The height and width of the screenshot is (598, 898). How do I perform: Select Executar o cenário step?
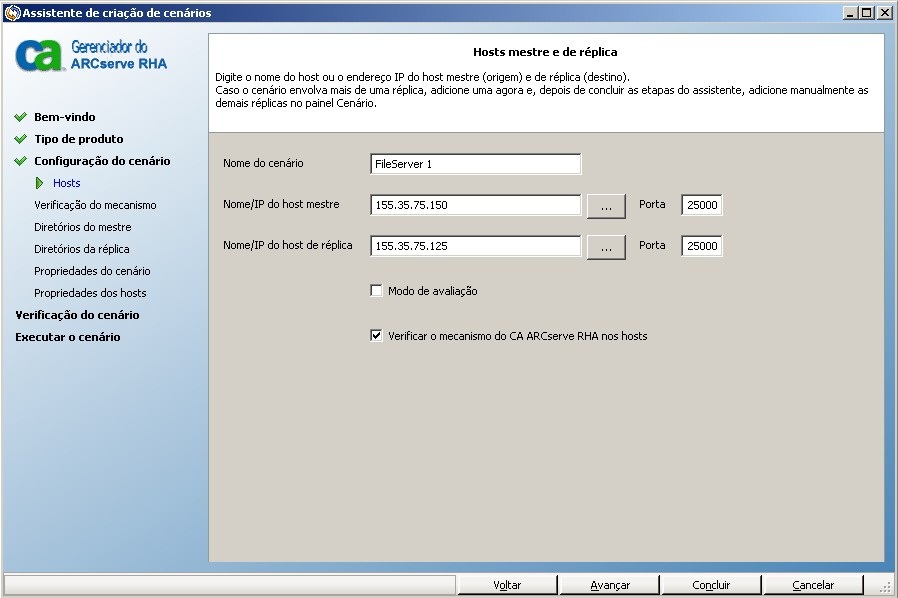tap(68, 337)
